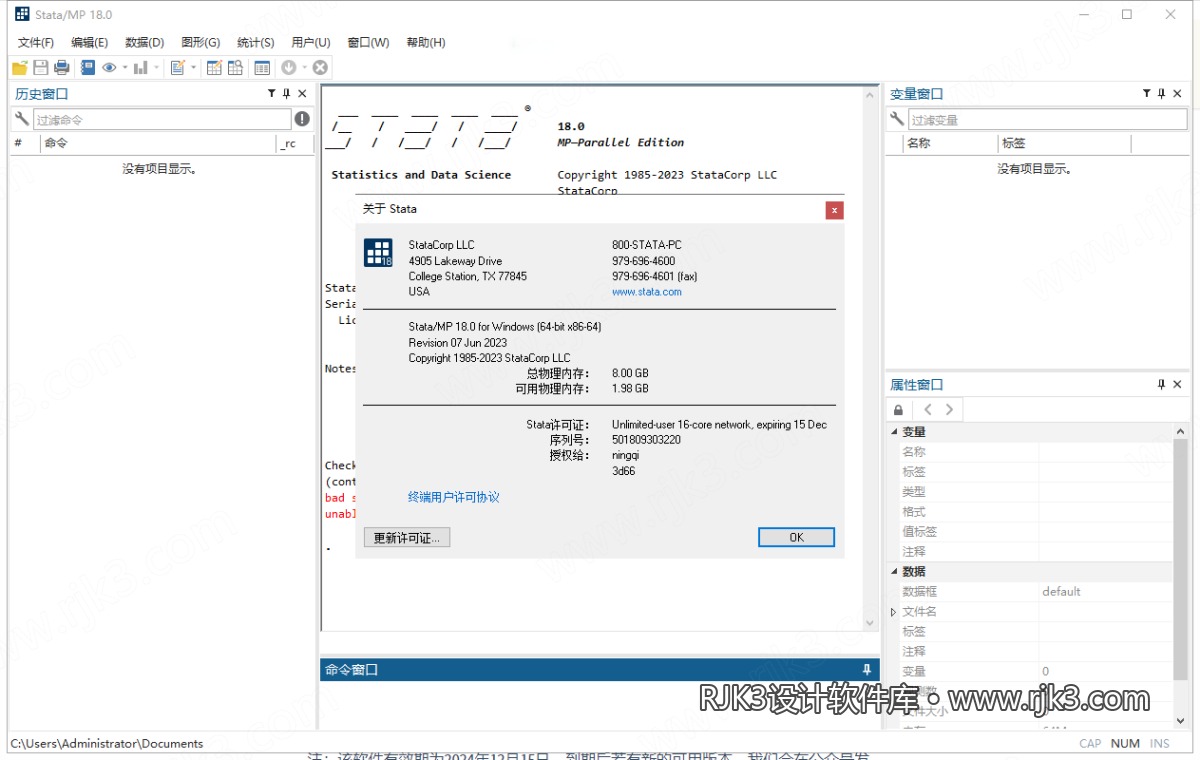Screen dimensions: 1200x760
Task: Toggle the pin on the Command window
Action: [867, 669]
